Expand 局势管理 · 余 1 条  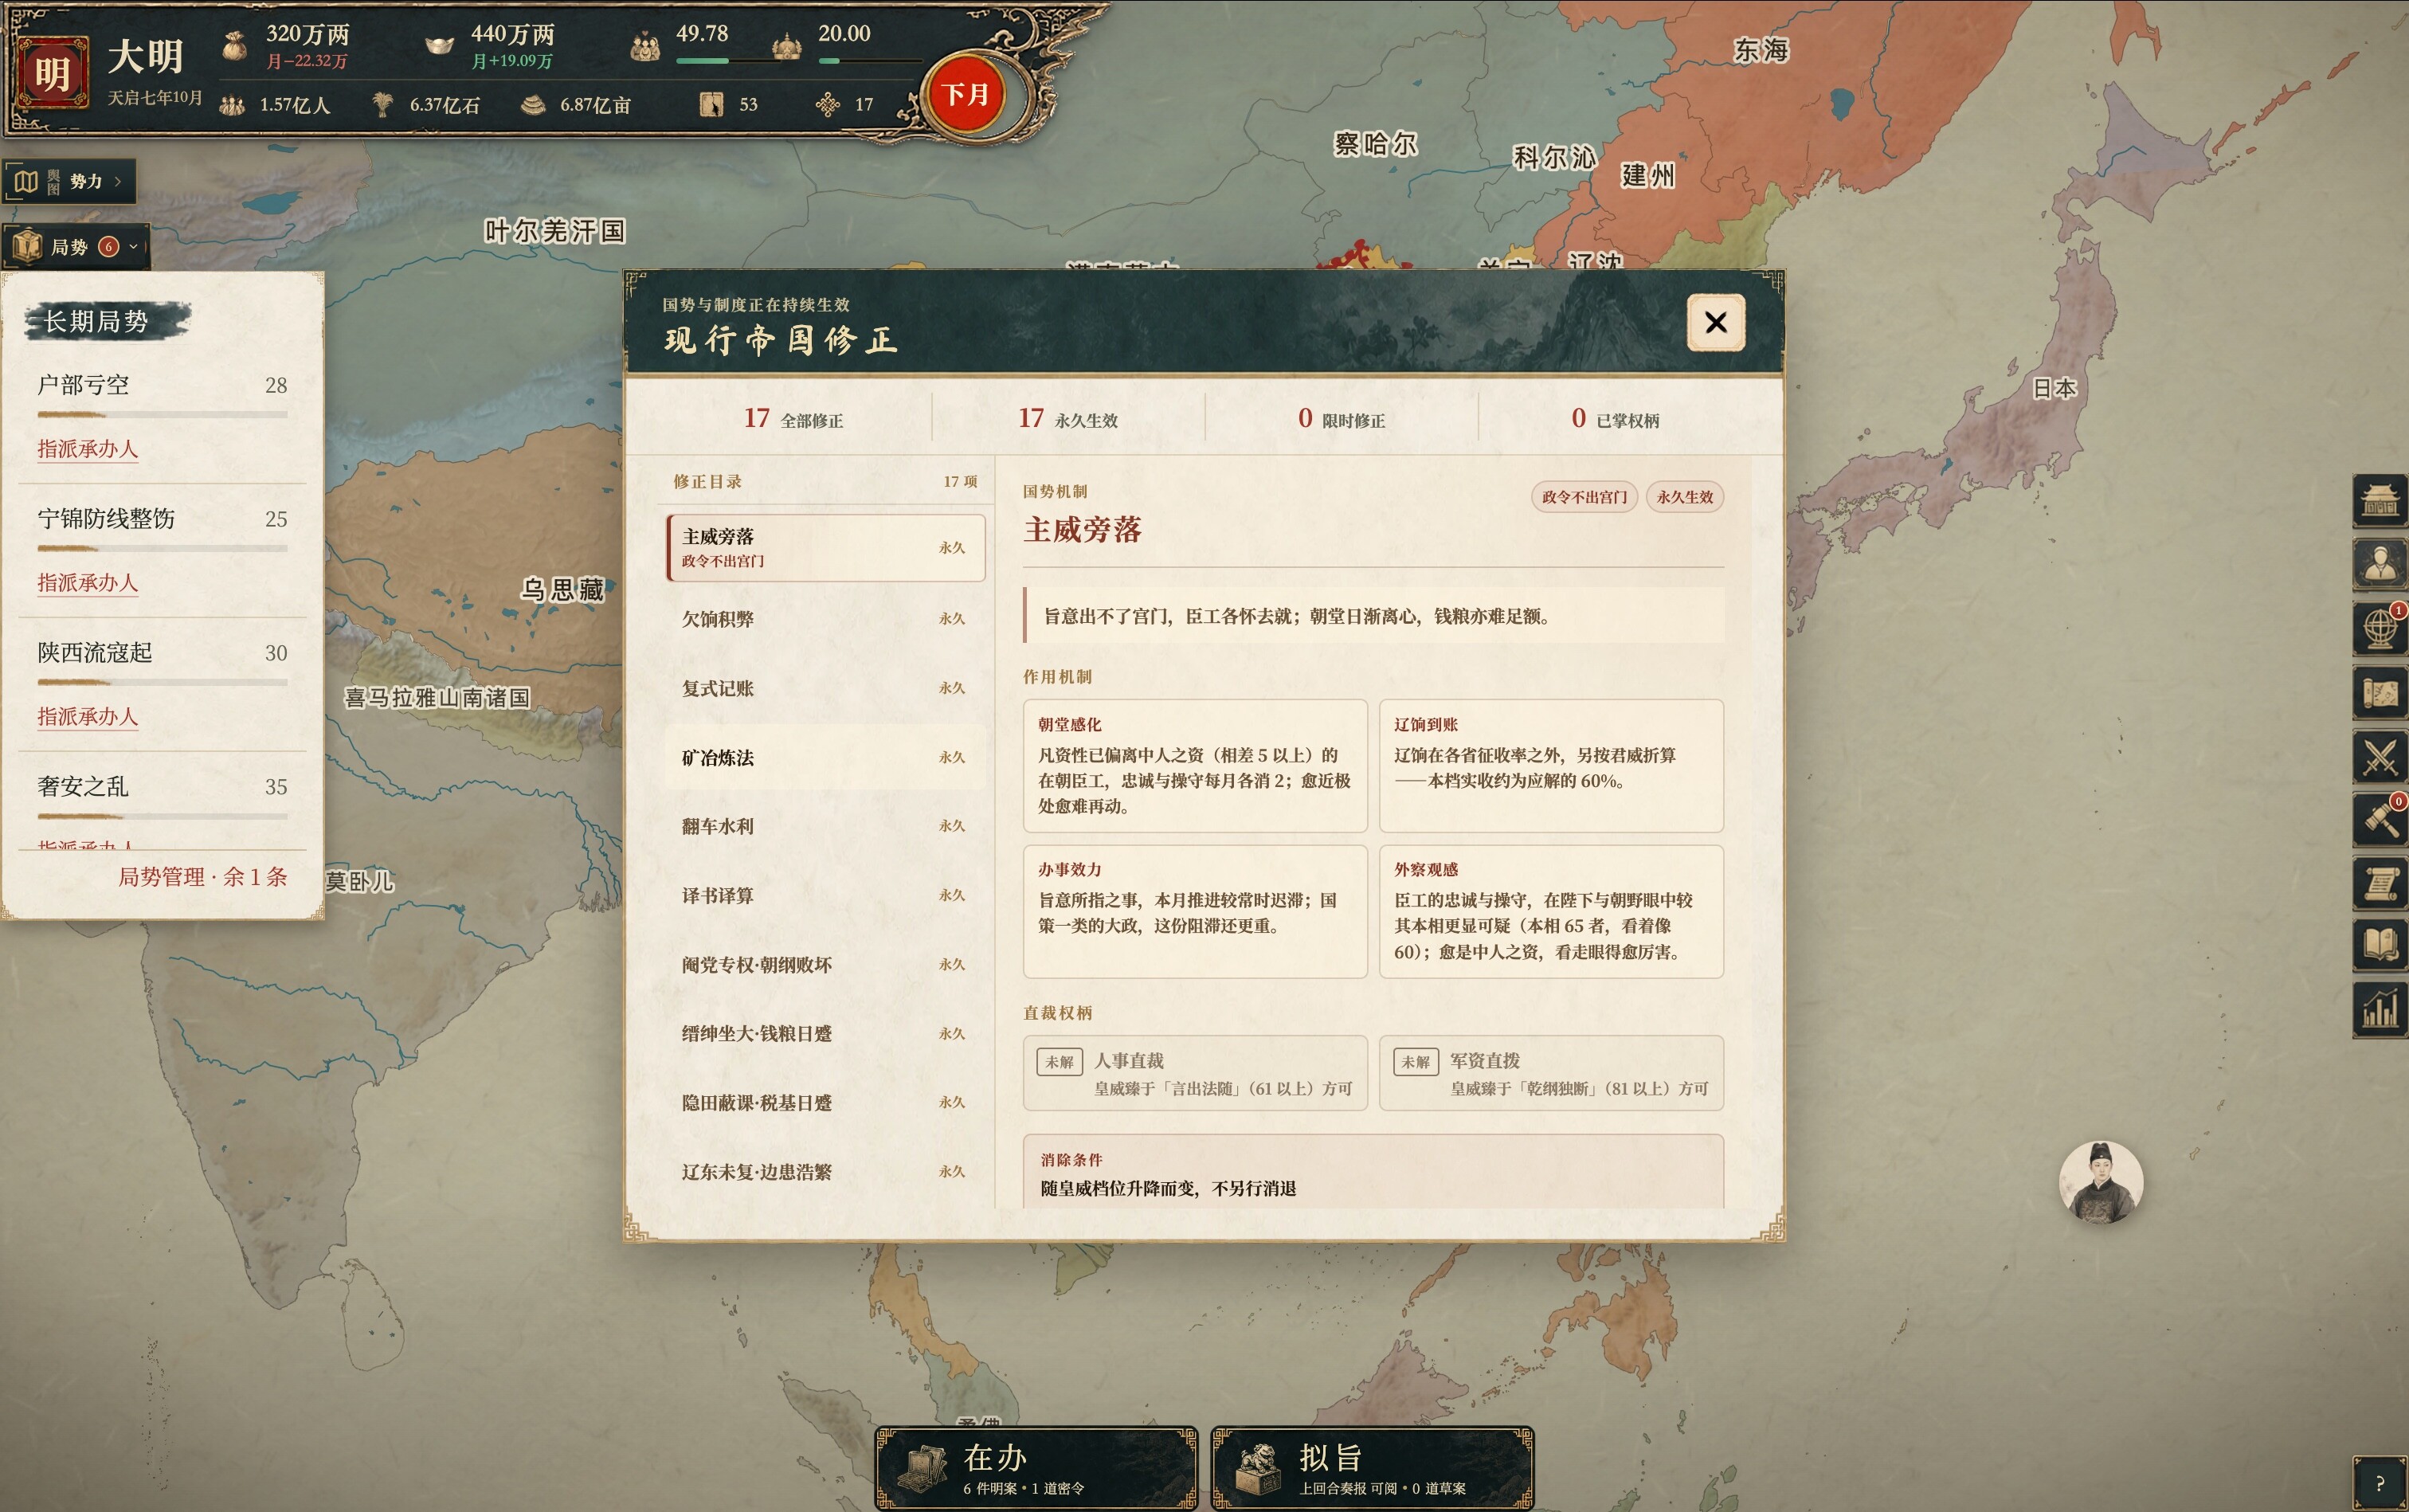(203, 877)
